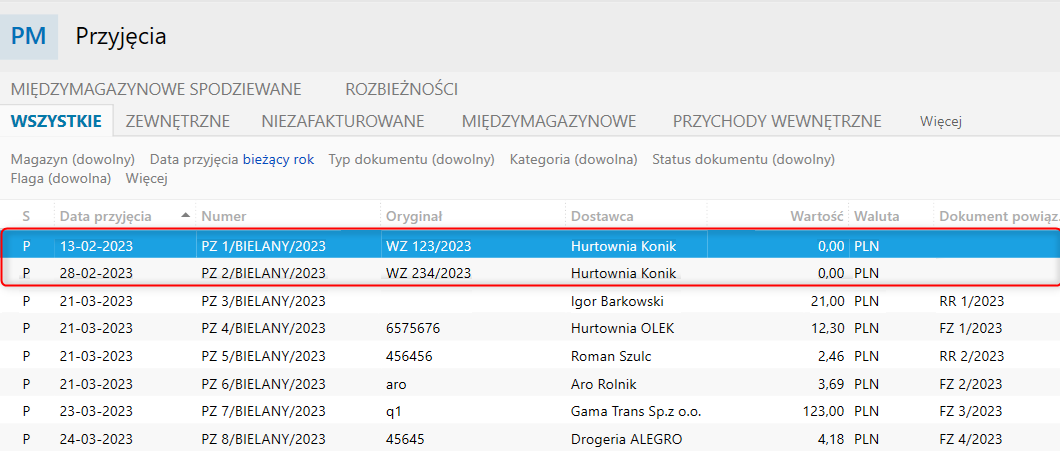Image resolution: width=1060 pixels, height=461 pixels.
Task: Switch to the Zewnętrzne tab
Action: (178, 122)
